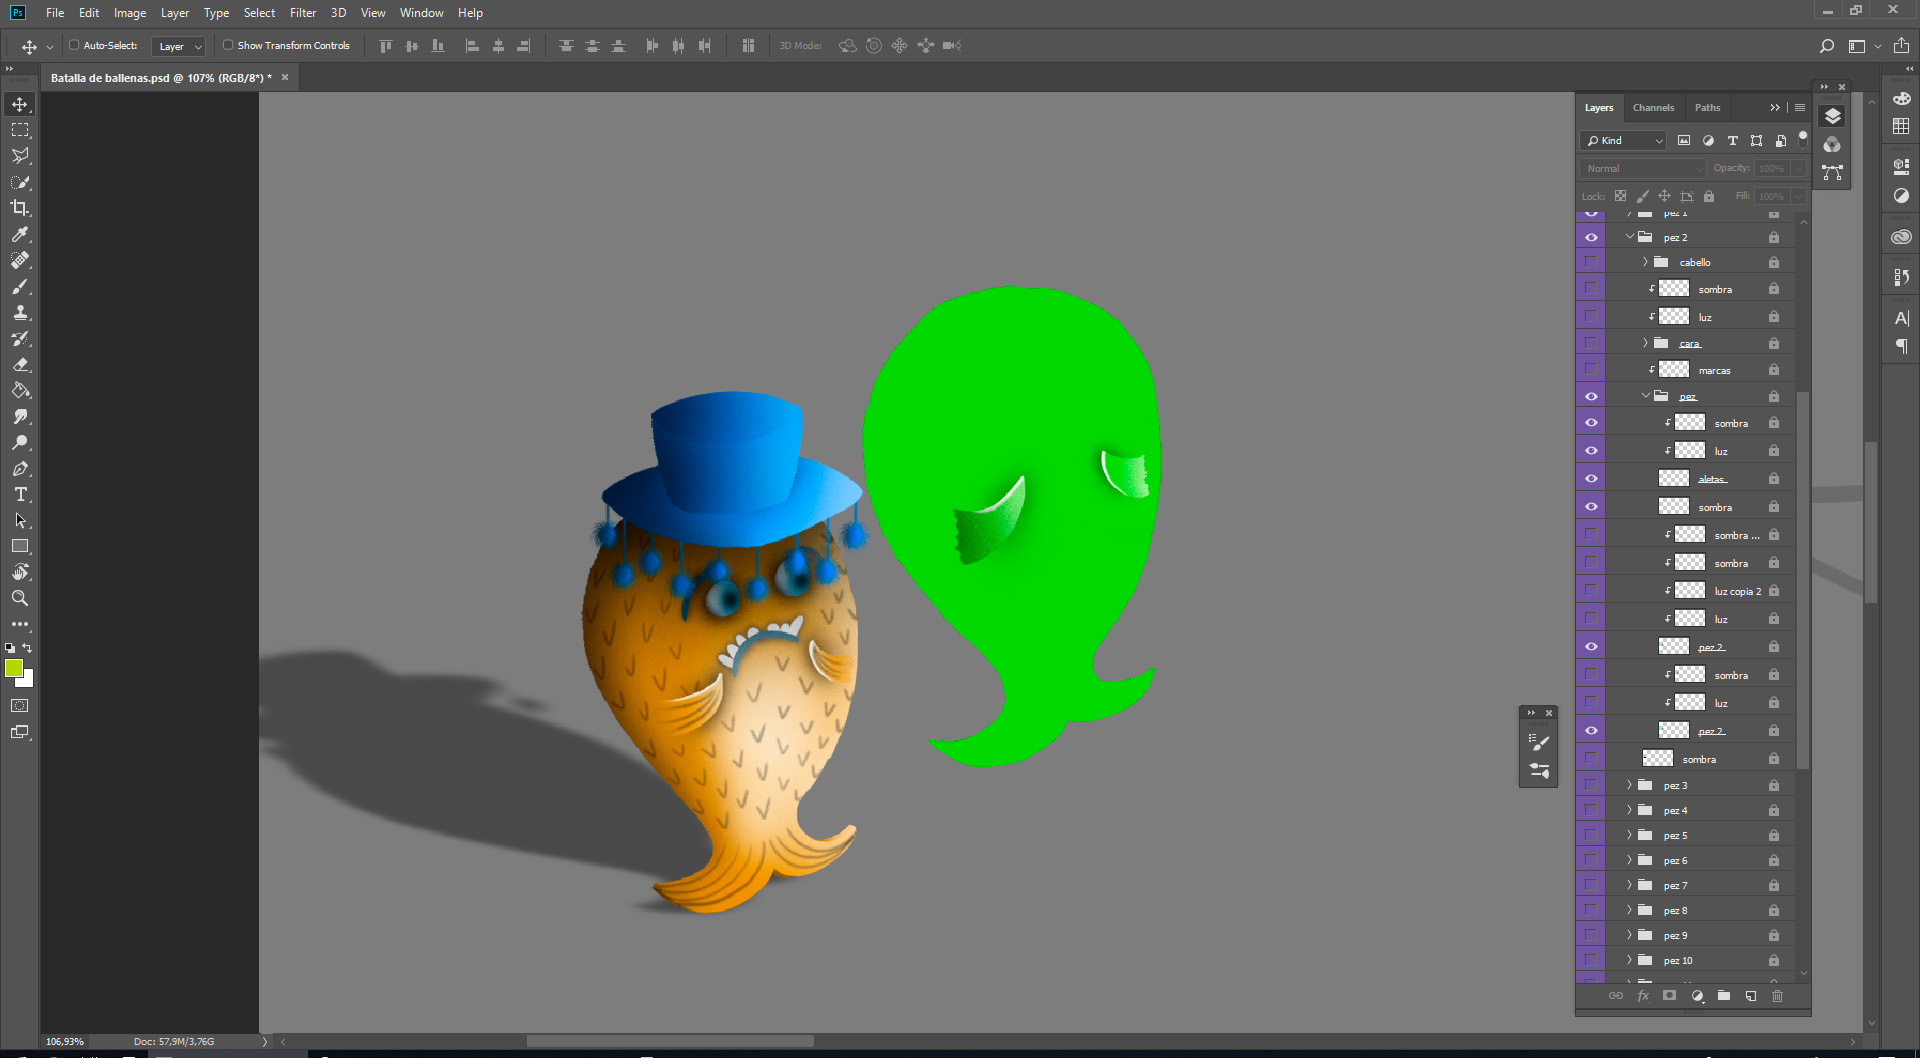Expand the pez 9 group
This screenshot has height=1058, width=1920.
pyautogui.click(x=1629, y=935)
